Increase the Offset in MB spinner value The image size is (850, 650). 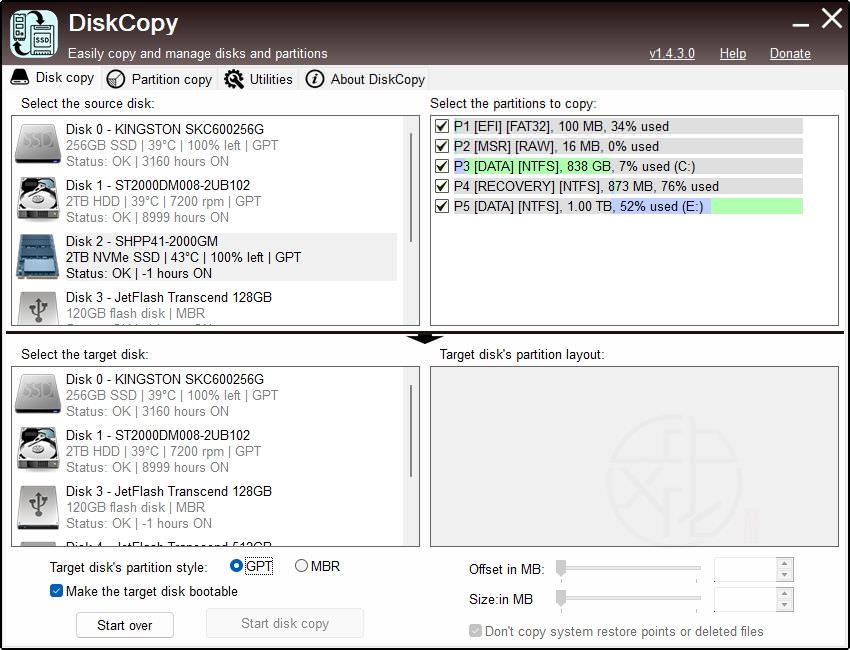coord(785,564)
